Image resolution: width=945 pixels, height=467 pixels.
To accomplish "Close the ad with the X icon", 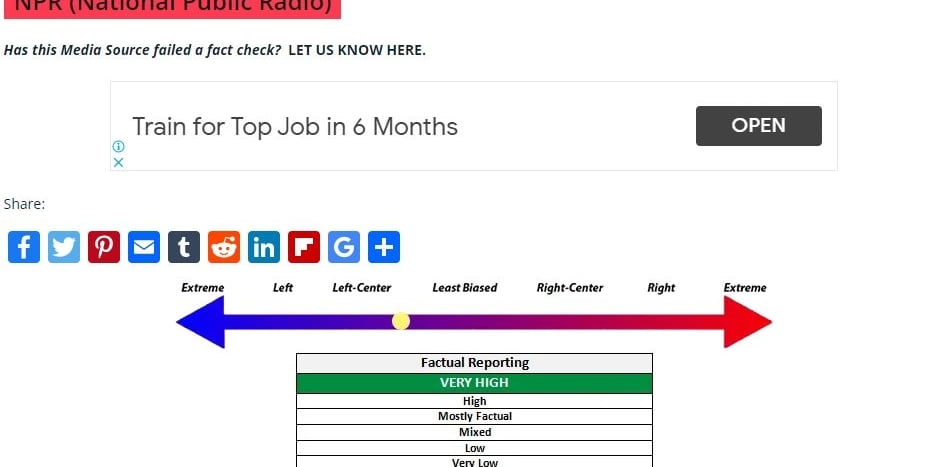I will [118, 161].
